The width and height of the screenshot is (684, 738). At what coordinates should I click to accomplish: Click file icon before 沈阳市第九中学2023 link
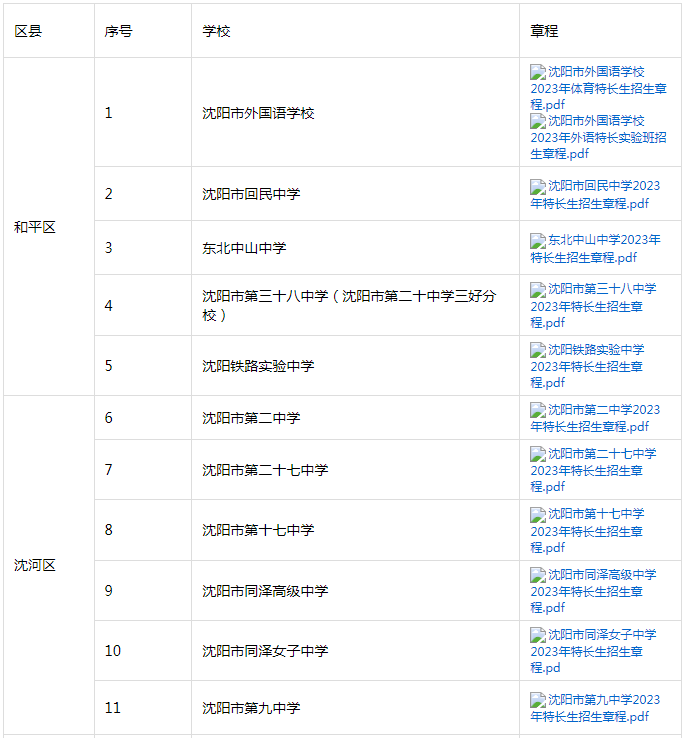[x=538, y=700]
